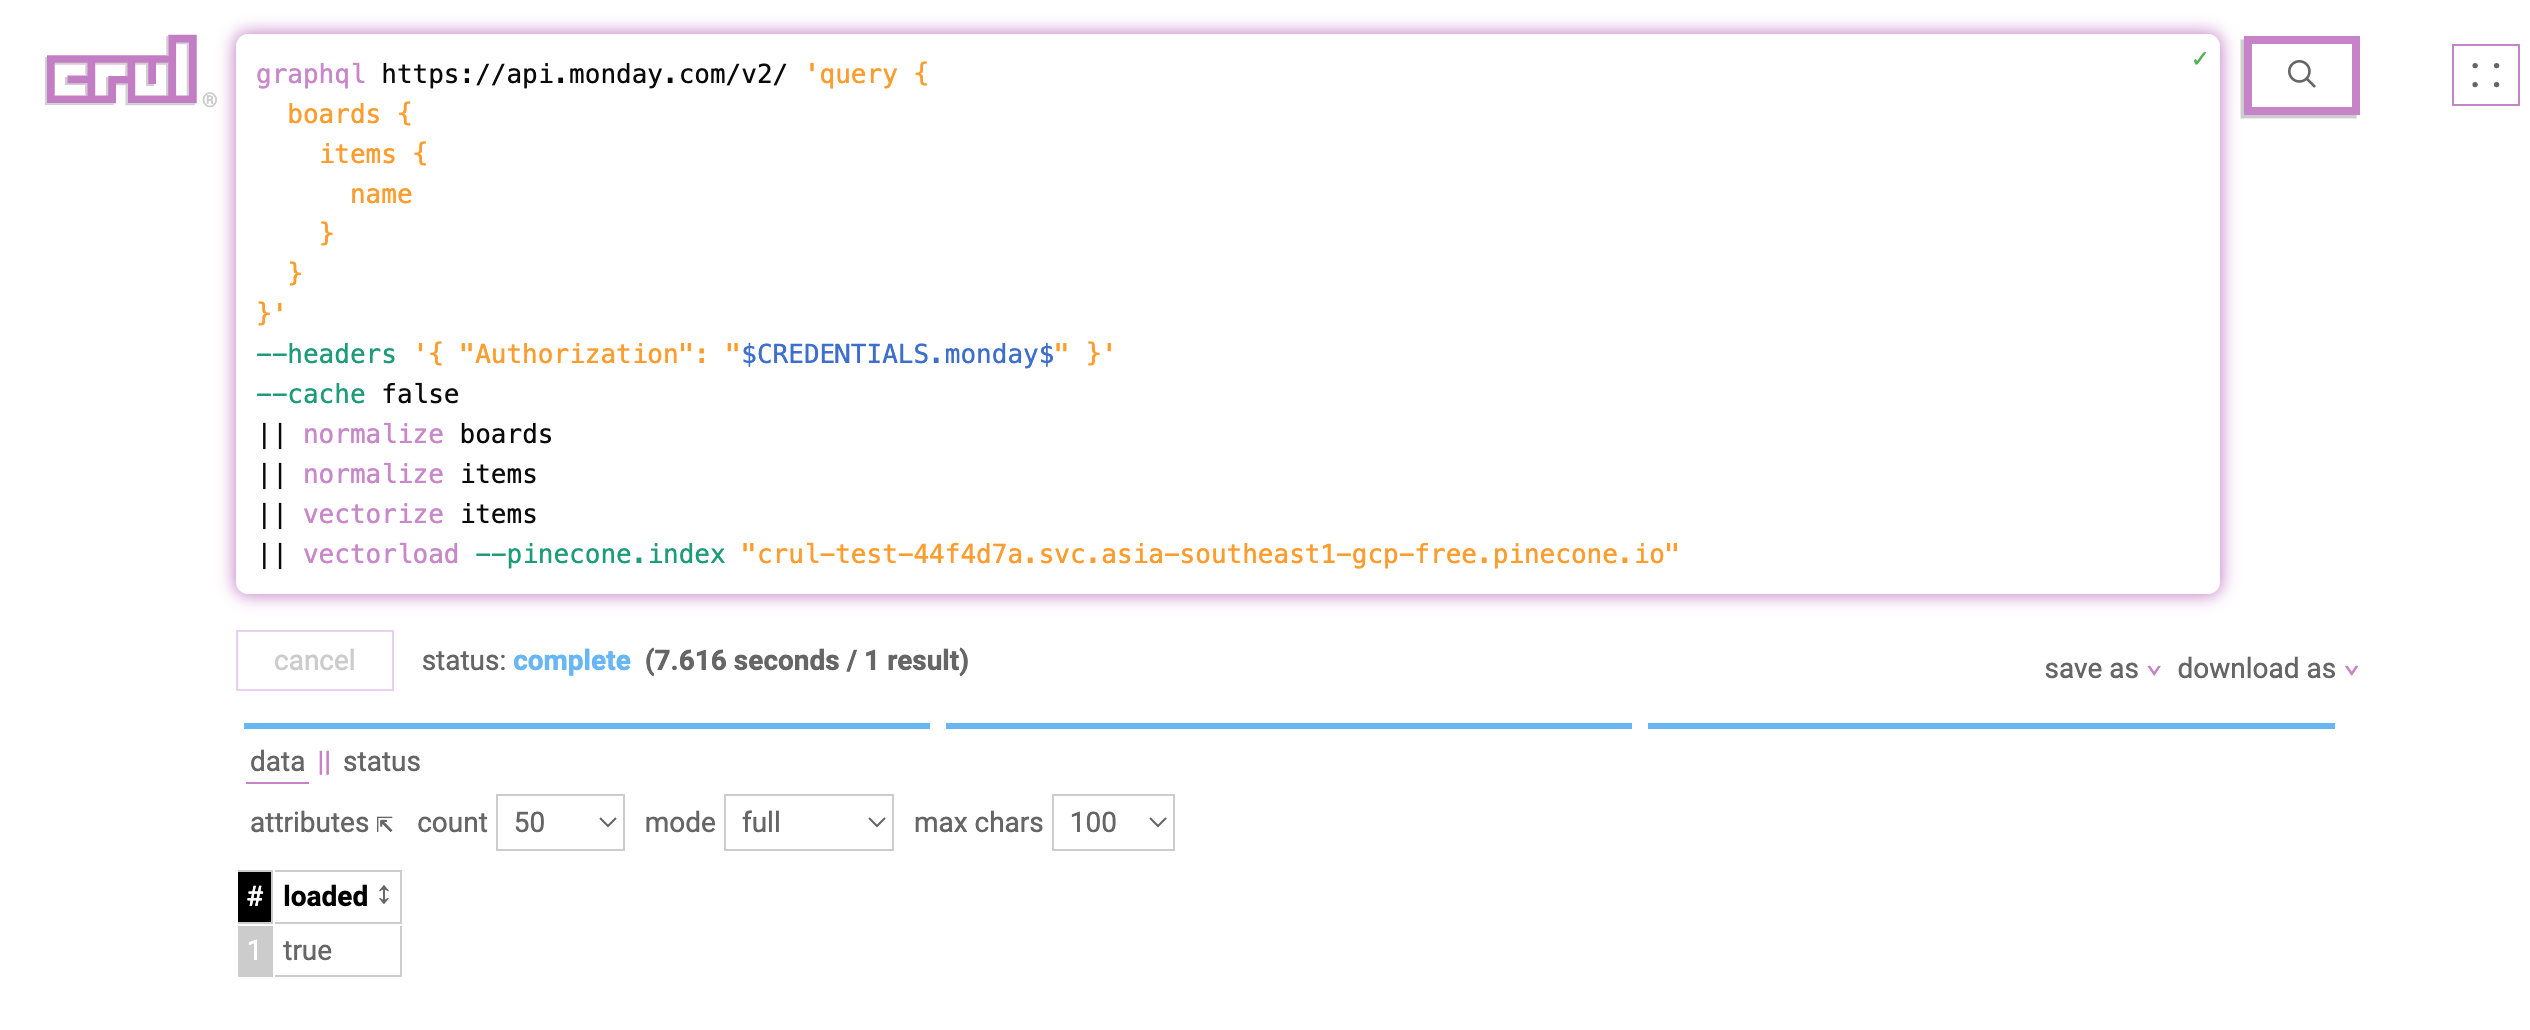Click the crul logo

click(122, 70)
